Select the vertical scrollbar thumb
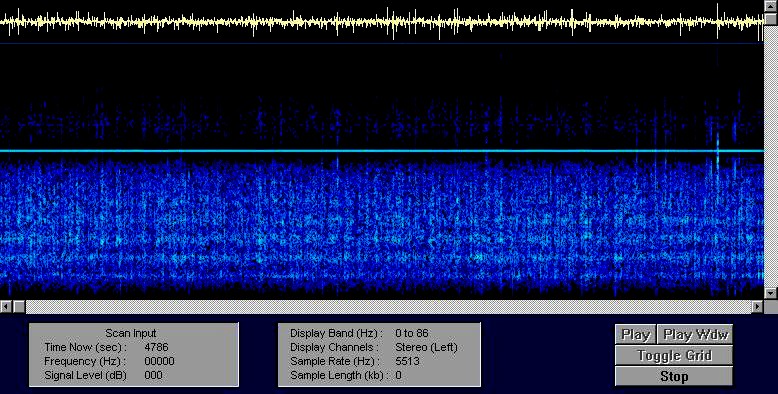Screen dimensions: 778x394 (x=771, y=19)
